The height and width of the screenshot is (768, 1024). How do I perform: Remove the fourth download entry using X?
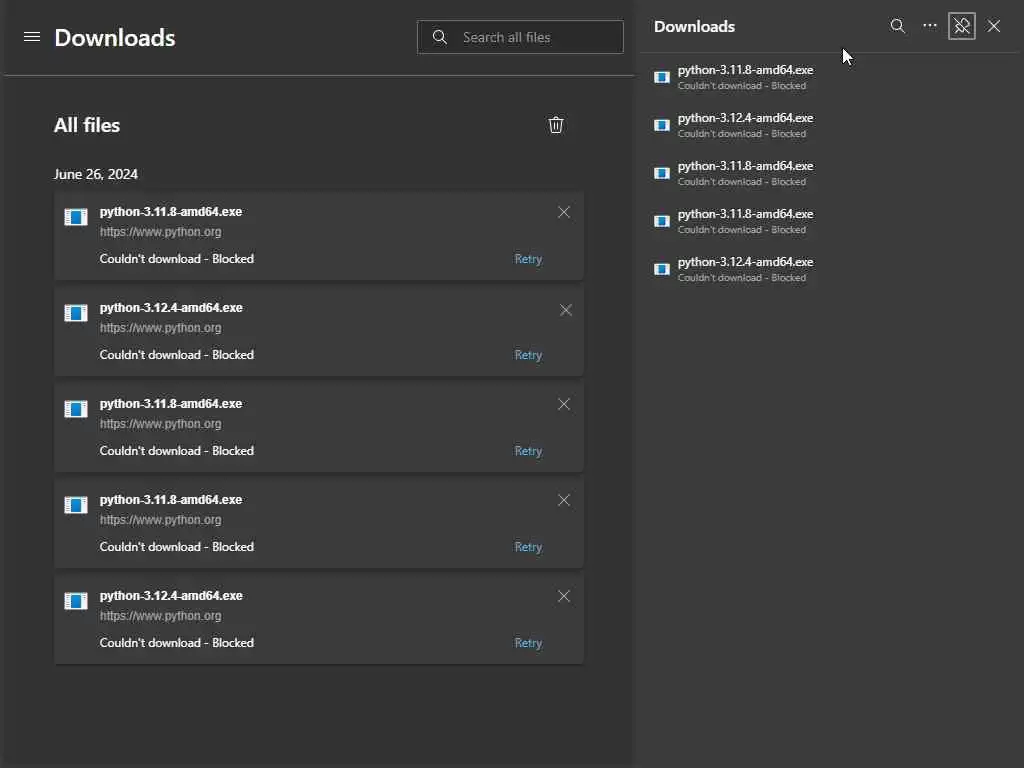tap(564, 500)
